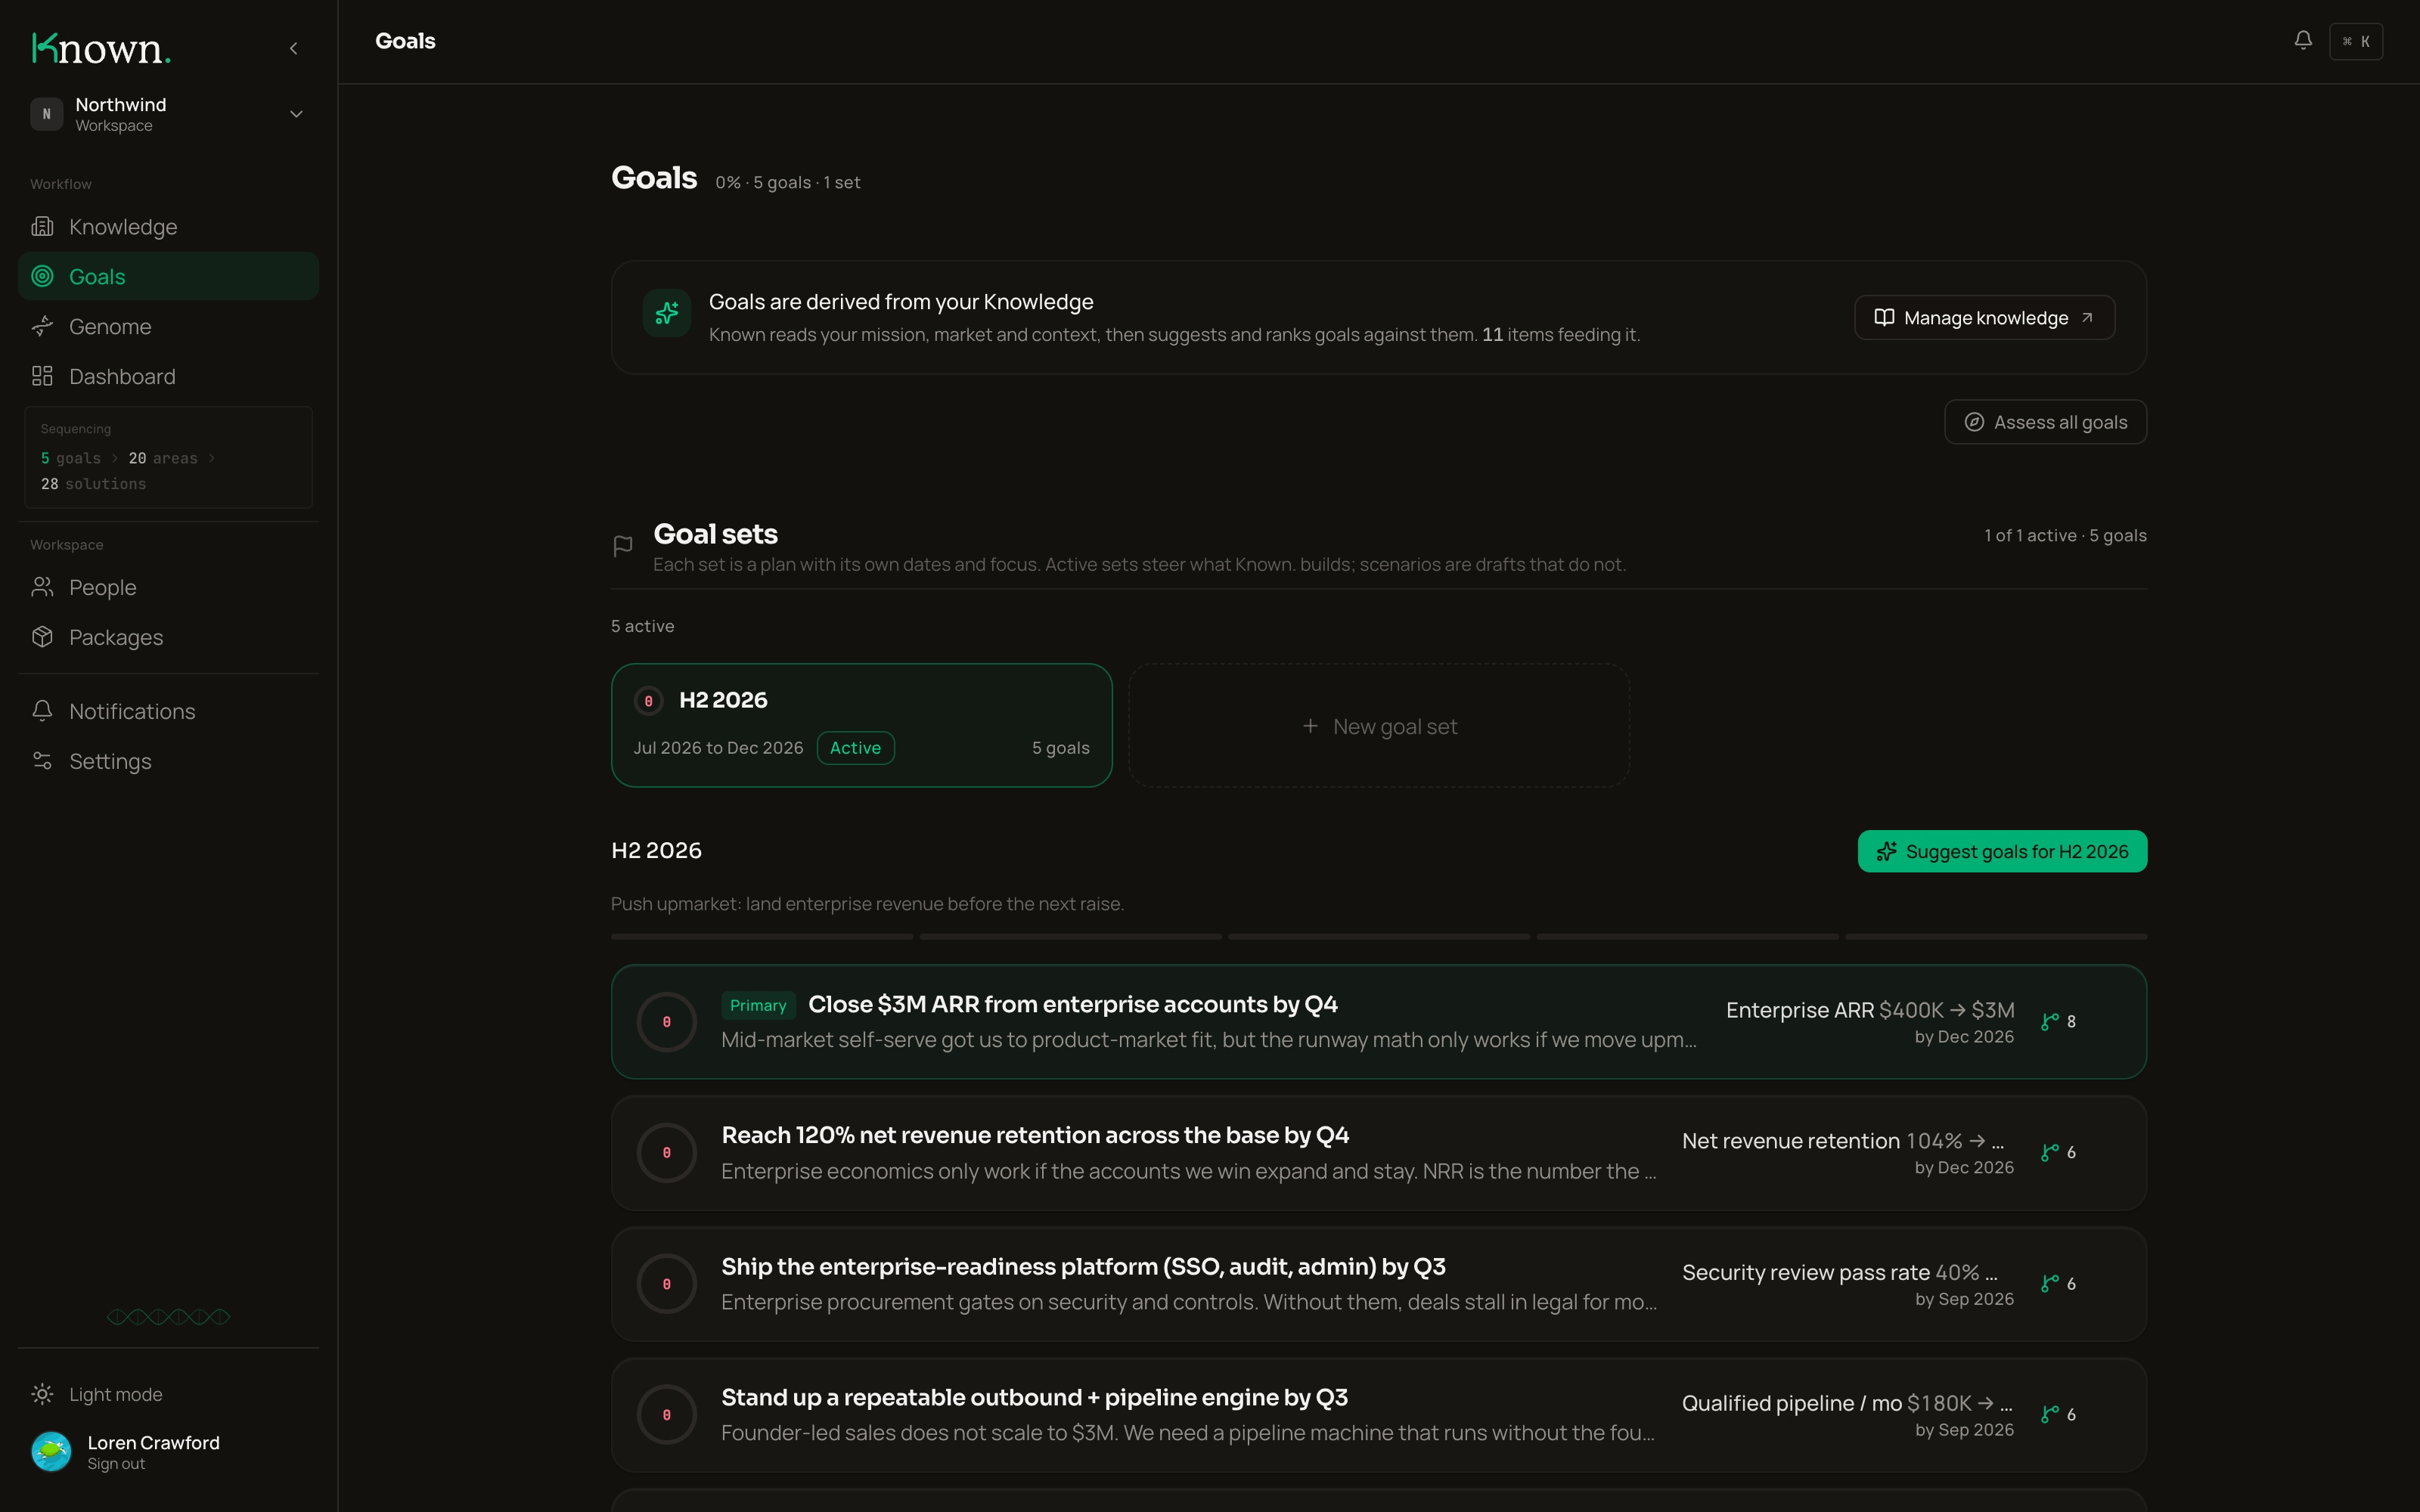This screenshot has height=1512, width=2420.
Task: Click the progress ring on the retention goal
Action: pyautogui.click(x=667, y=1153)
